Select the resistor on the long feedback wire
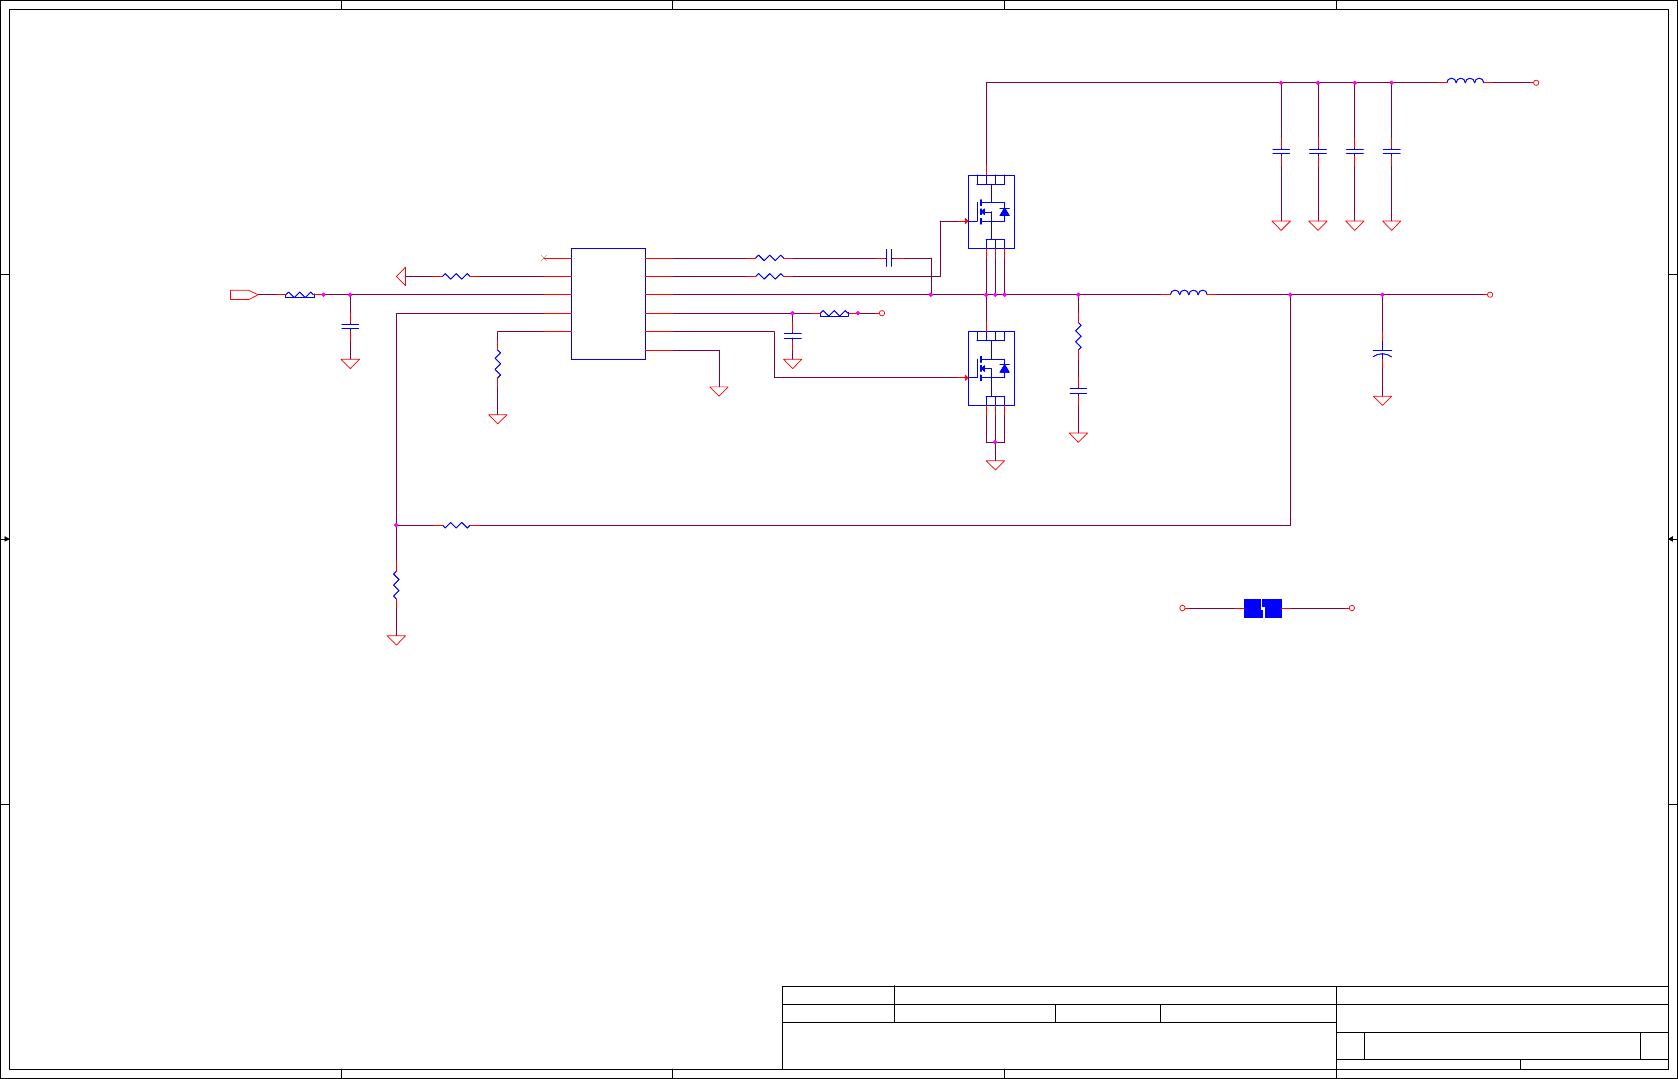Screen dimensions: 1678x1079 click(x=456, y=525)
